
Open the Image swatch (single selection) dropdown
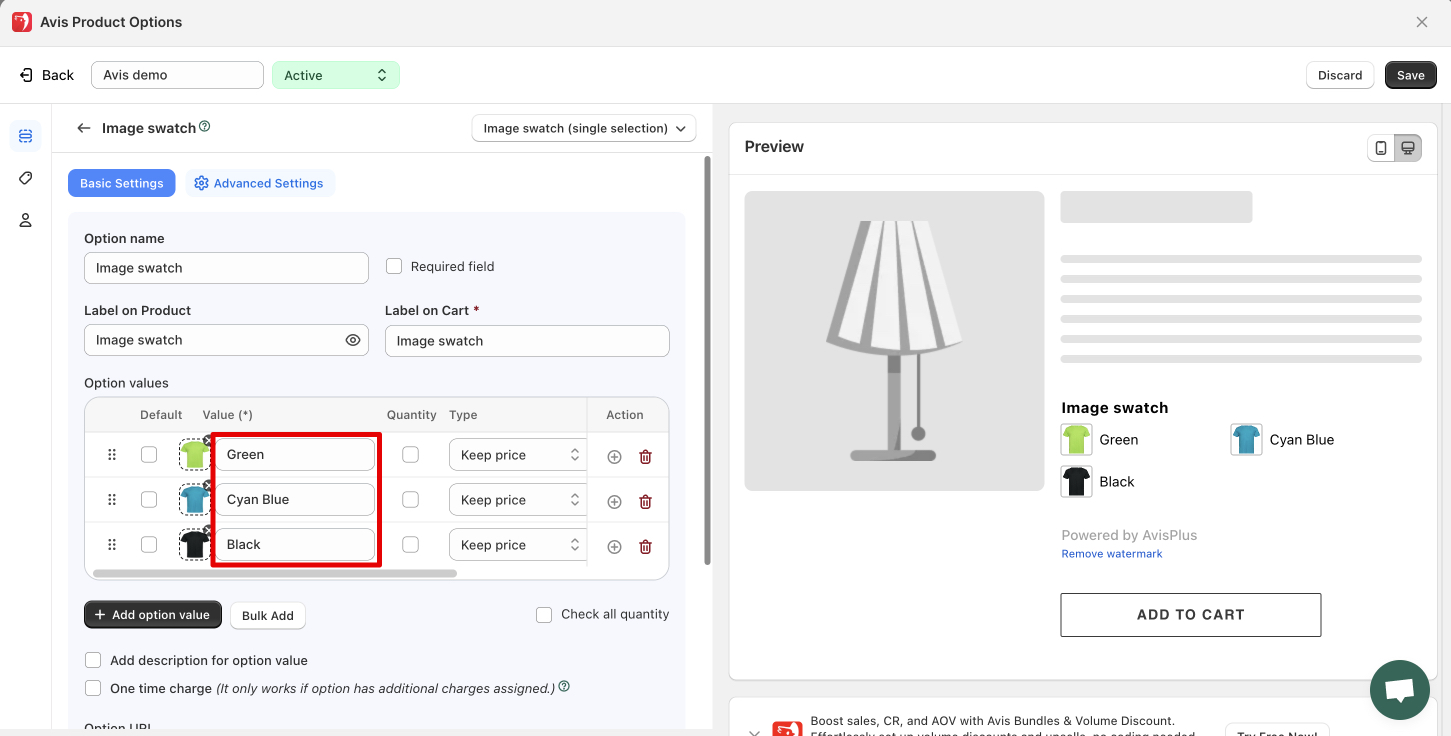pos(583,128)
